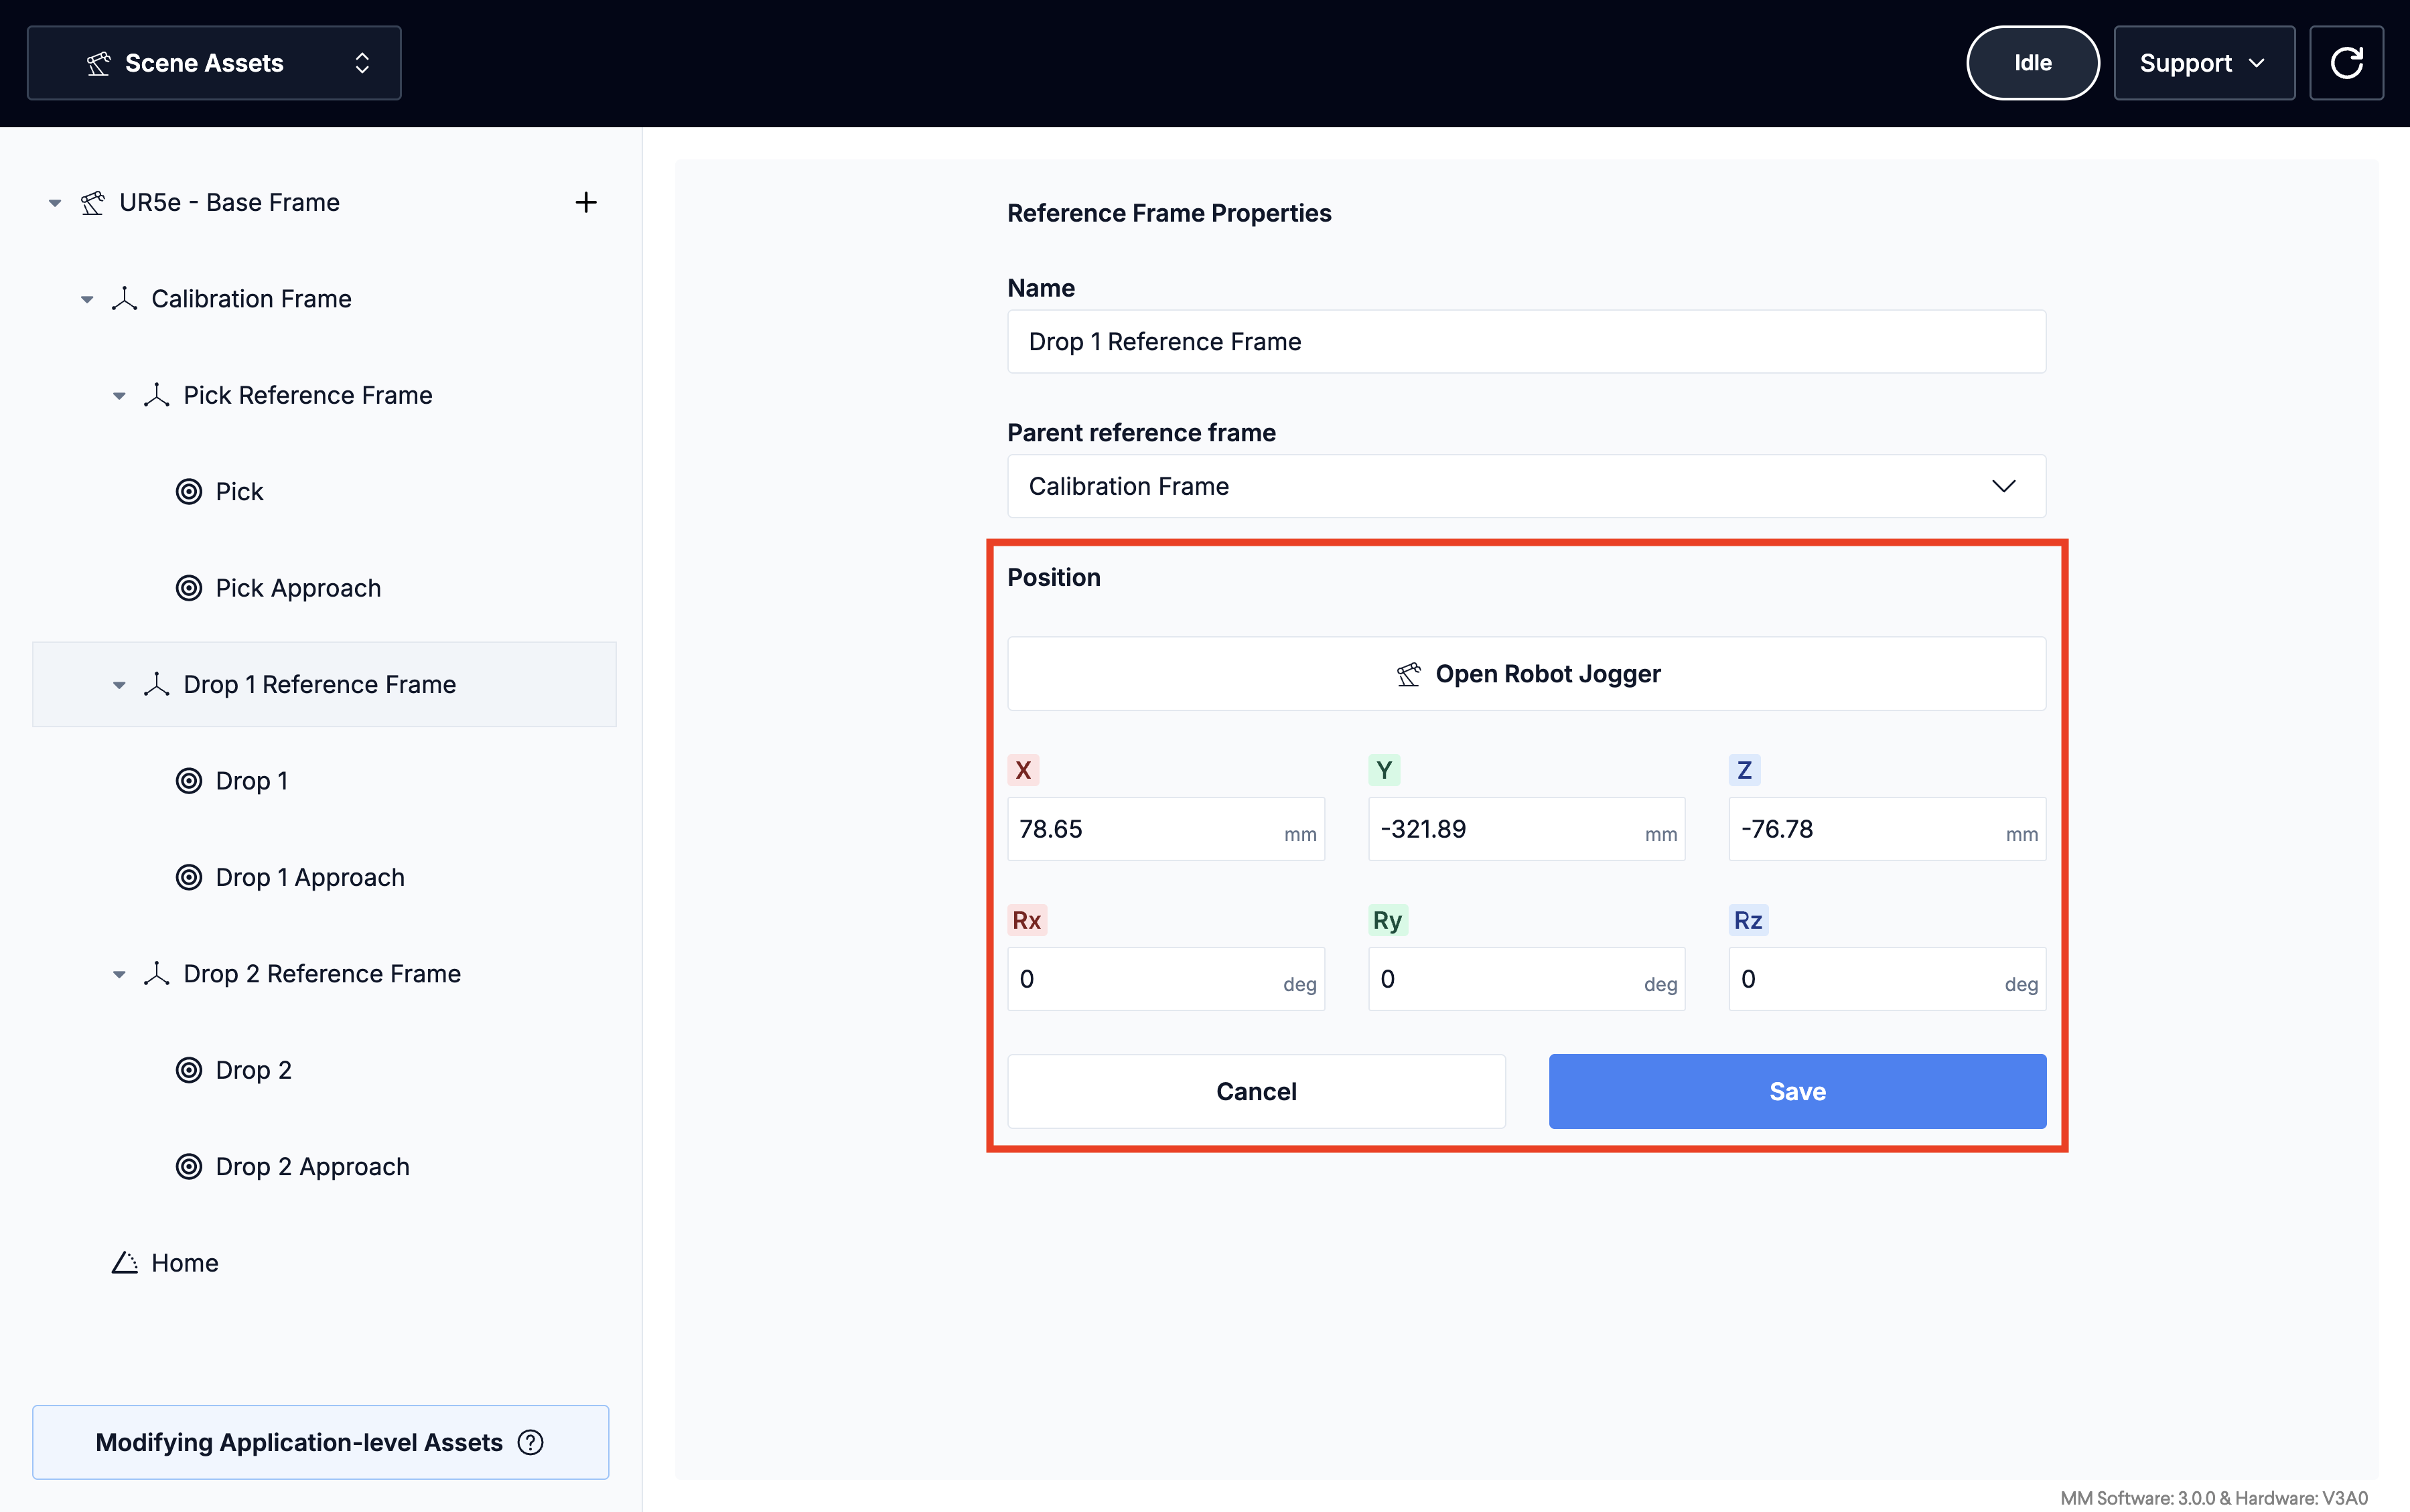Edit the Name input field

(1526, 342)
